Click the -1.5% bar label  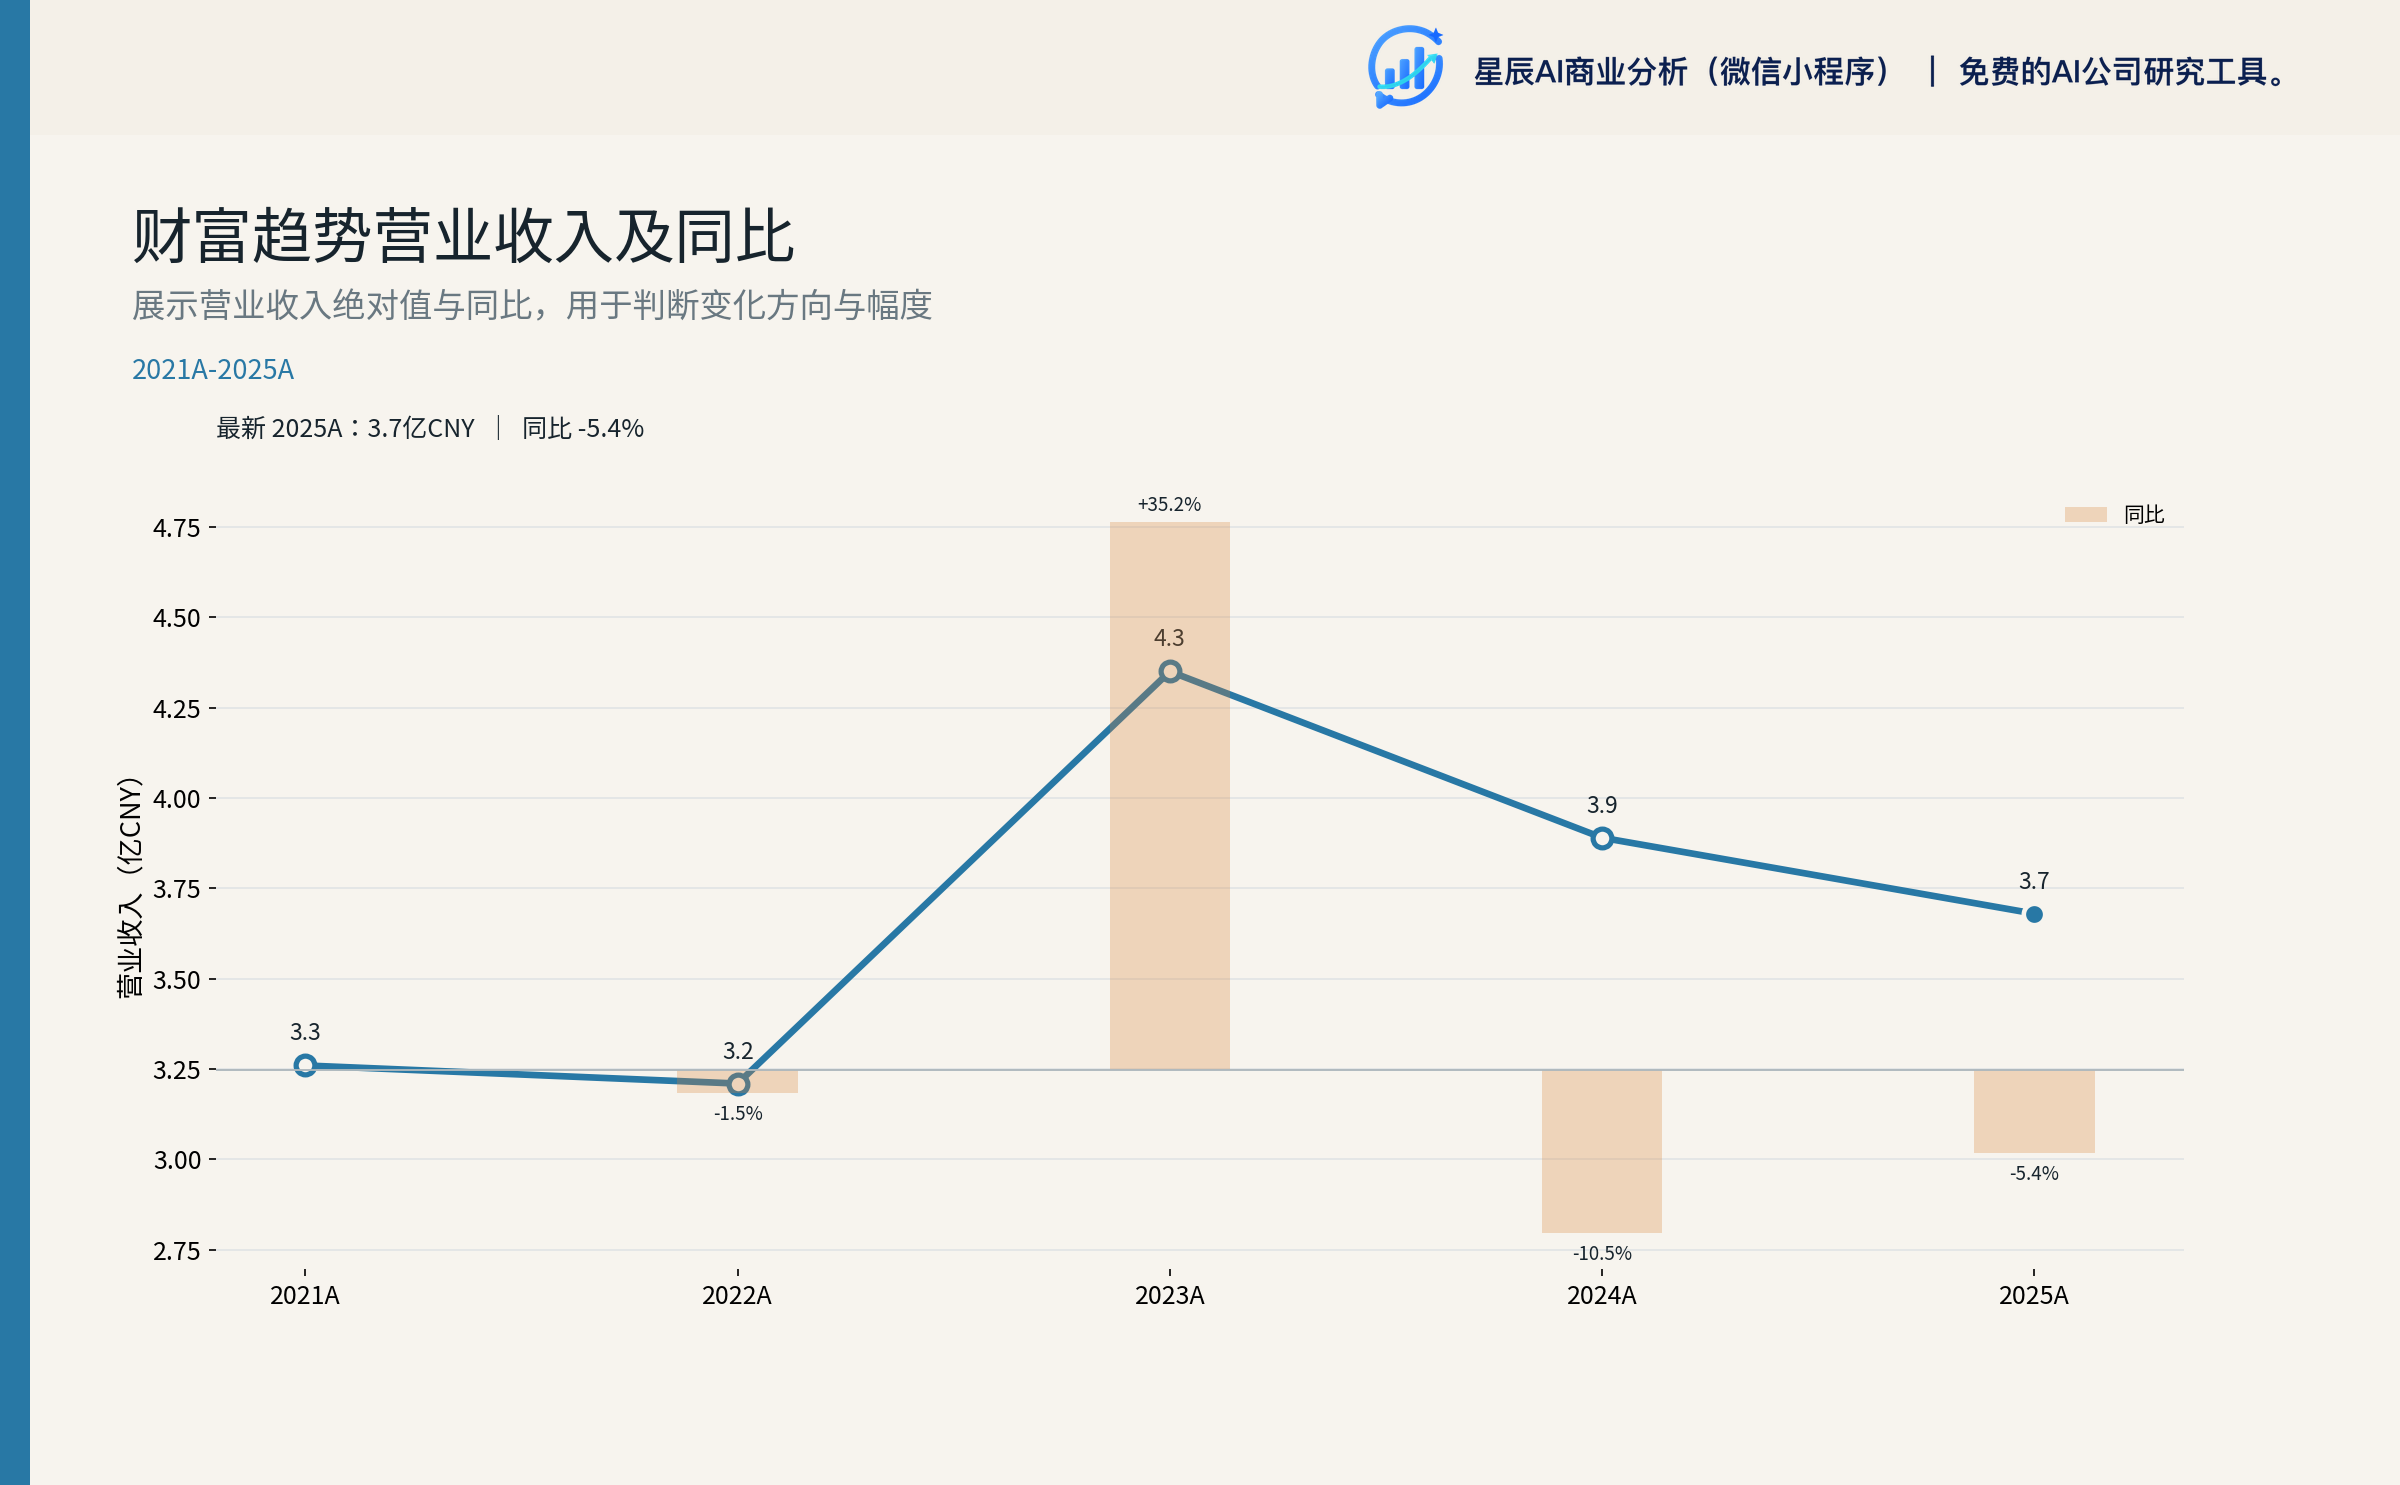(738, 1113)
